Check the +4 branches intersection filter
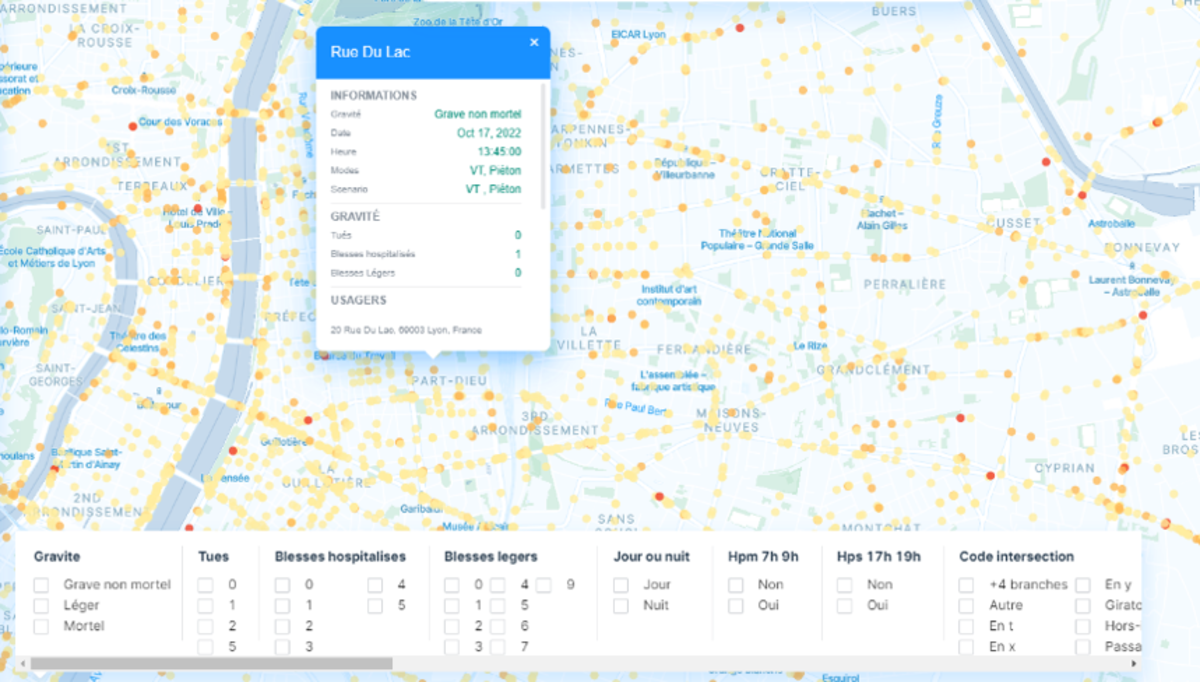The image size is (1200, 682). (966, 585)
